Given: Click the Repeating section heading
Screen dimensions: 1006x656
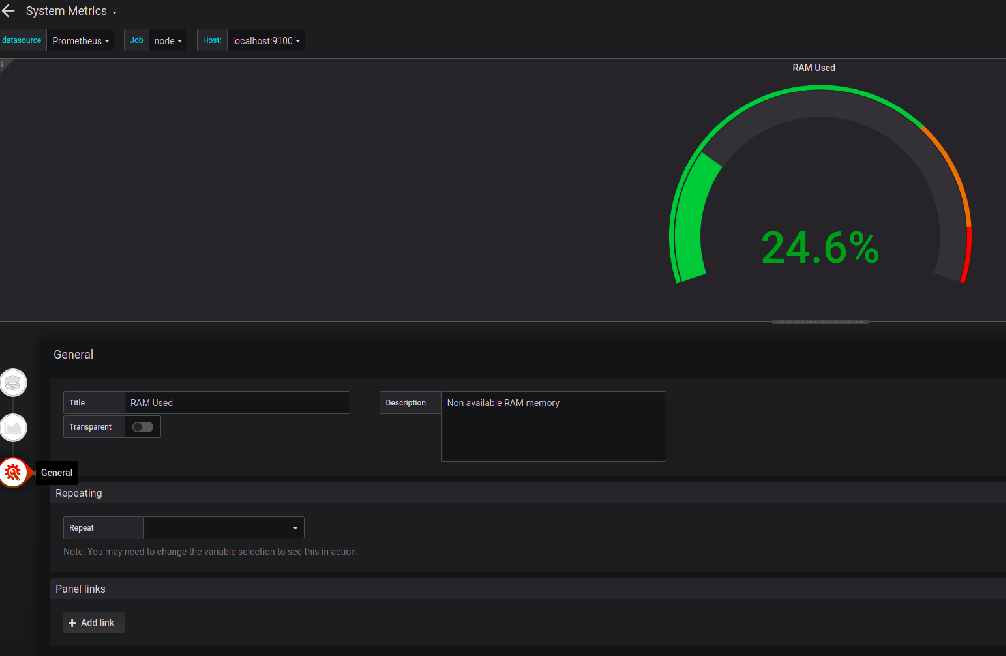Looking at the screenshot, I should click(78, 493).
